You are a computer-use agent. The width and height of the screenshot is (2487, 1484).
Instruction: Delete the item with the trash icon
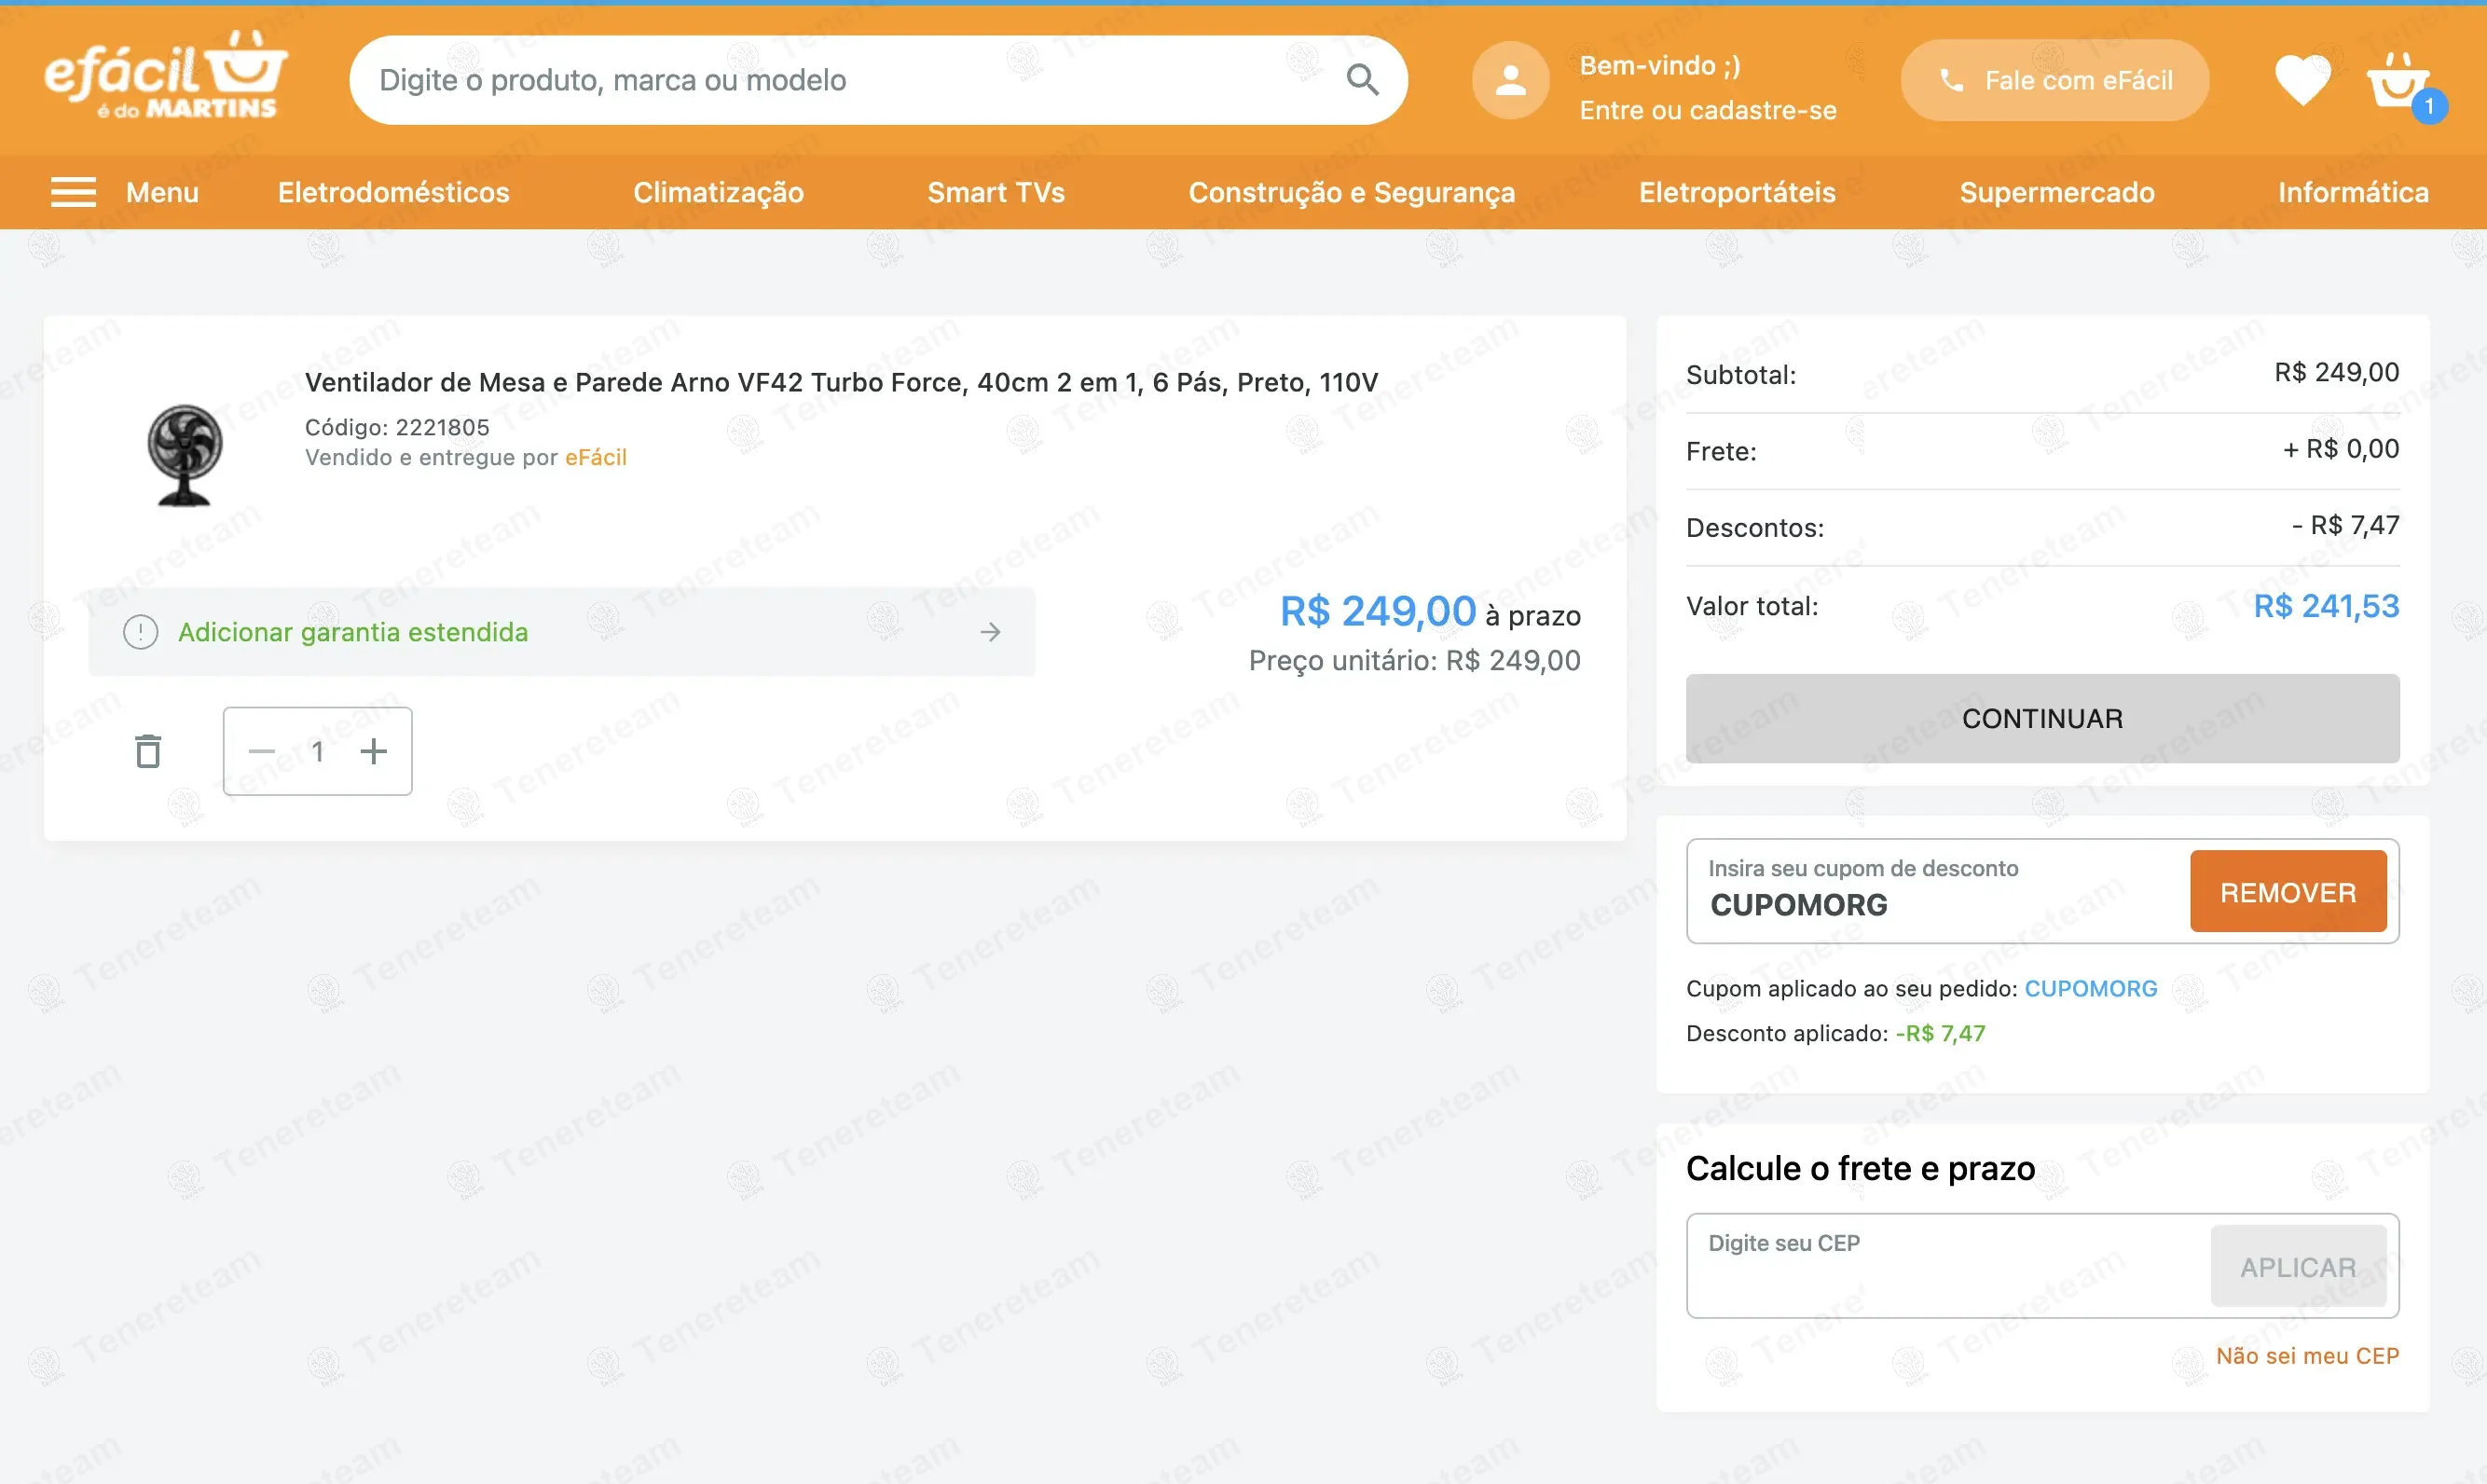(x=148, y=751)
